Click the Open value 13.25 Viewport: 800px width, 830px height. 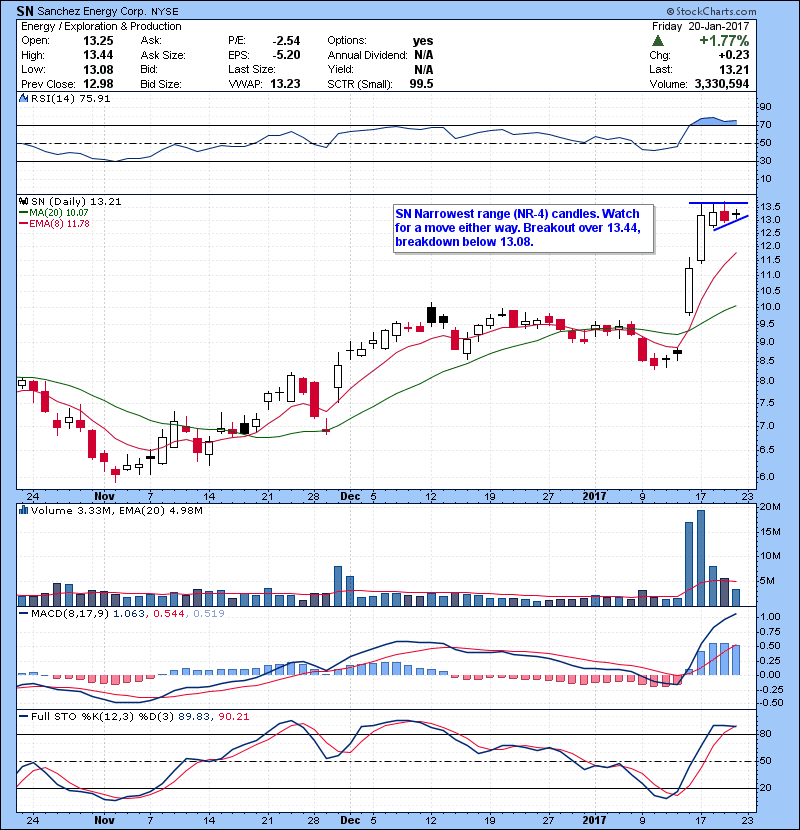pos(98,41)
